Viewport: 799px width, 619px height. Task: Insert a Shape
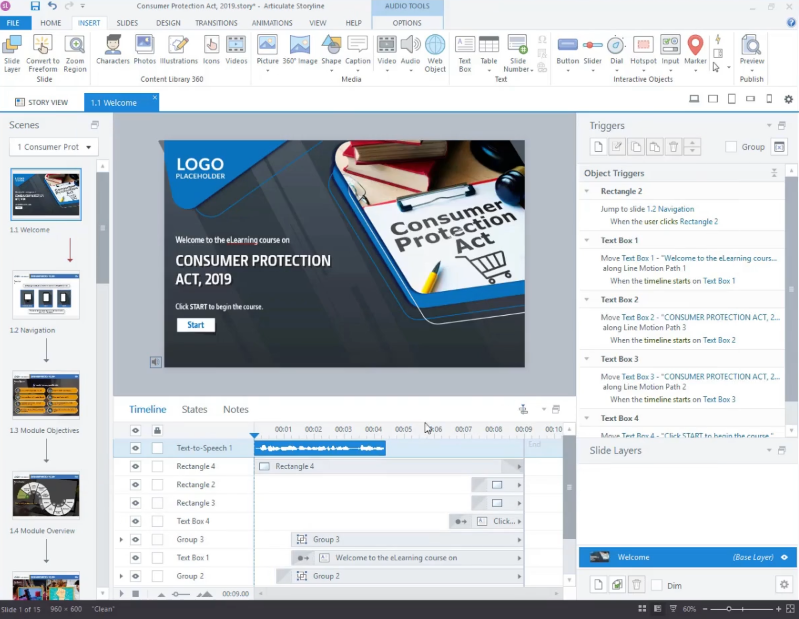(x=331, y=53)
